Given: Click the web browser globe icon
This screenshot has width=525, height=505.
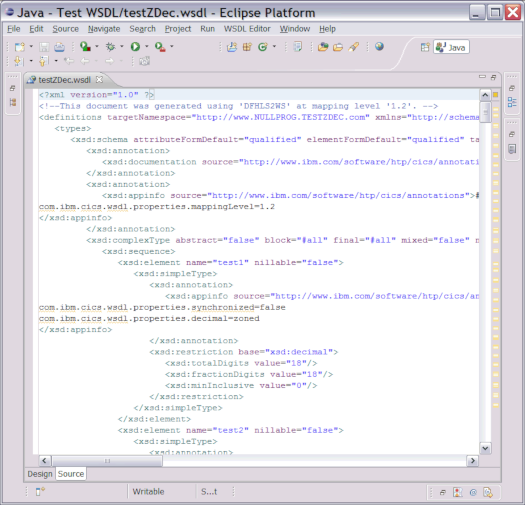Looking at the screenshot, I should click(x=379, y=47).
